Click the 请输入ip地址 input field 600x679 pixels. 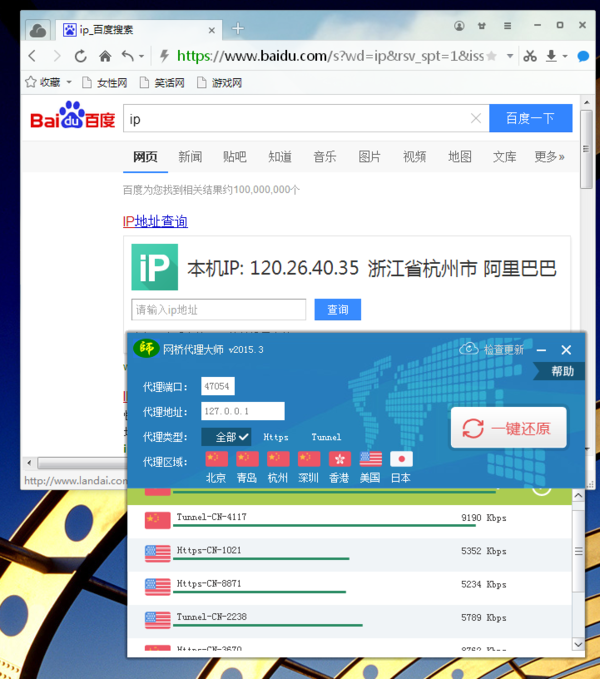point(219,310)
